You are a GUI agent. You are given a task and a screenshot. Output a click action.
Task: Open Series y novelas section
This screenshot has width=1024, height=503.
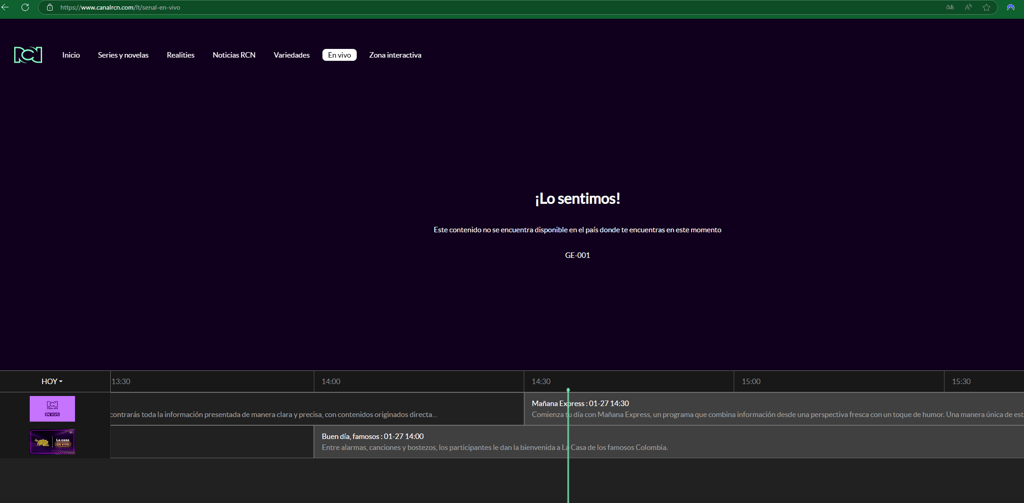coord(123,56)
